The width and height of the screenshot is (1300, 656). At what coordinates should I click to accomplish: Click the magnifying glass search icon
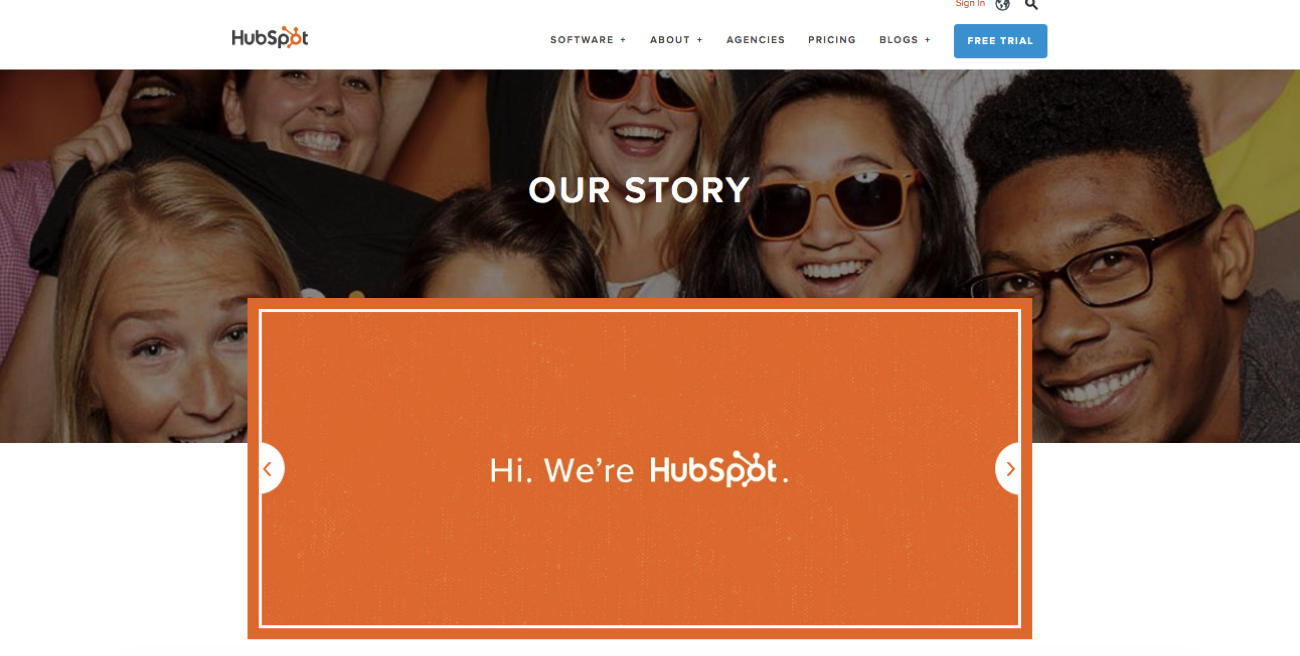[1031, 4]
